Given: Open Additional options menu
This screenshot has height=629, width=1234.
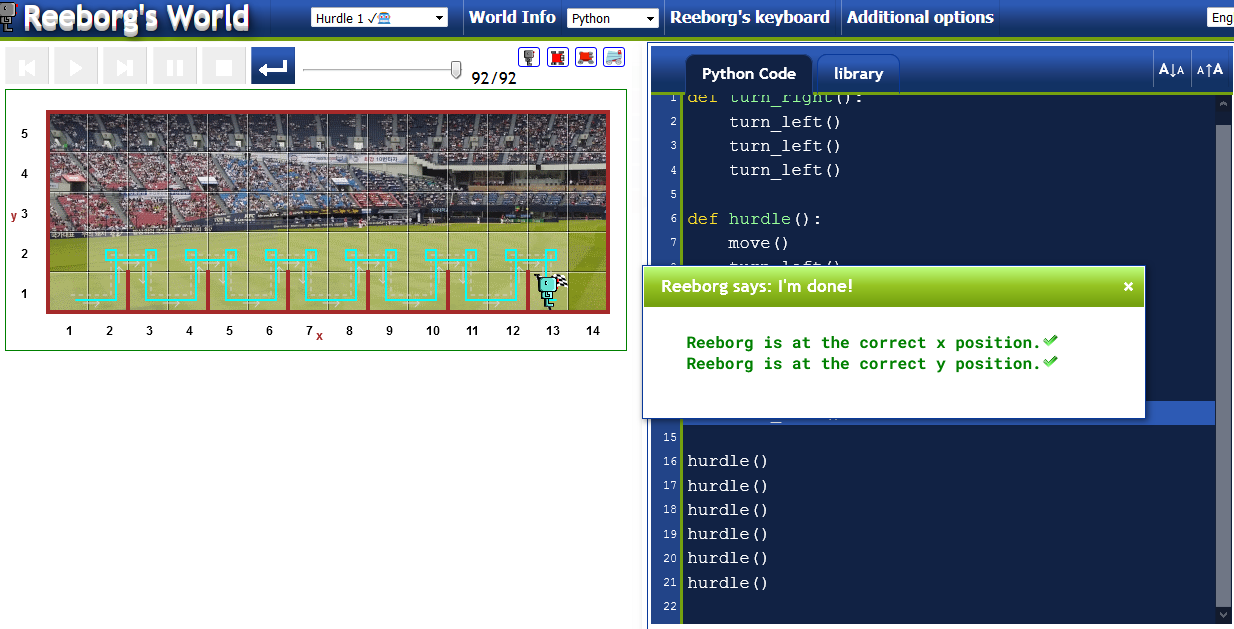Looking at the screenshot, I should pyautogui.click(x=918, y=17).
